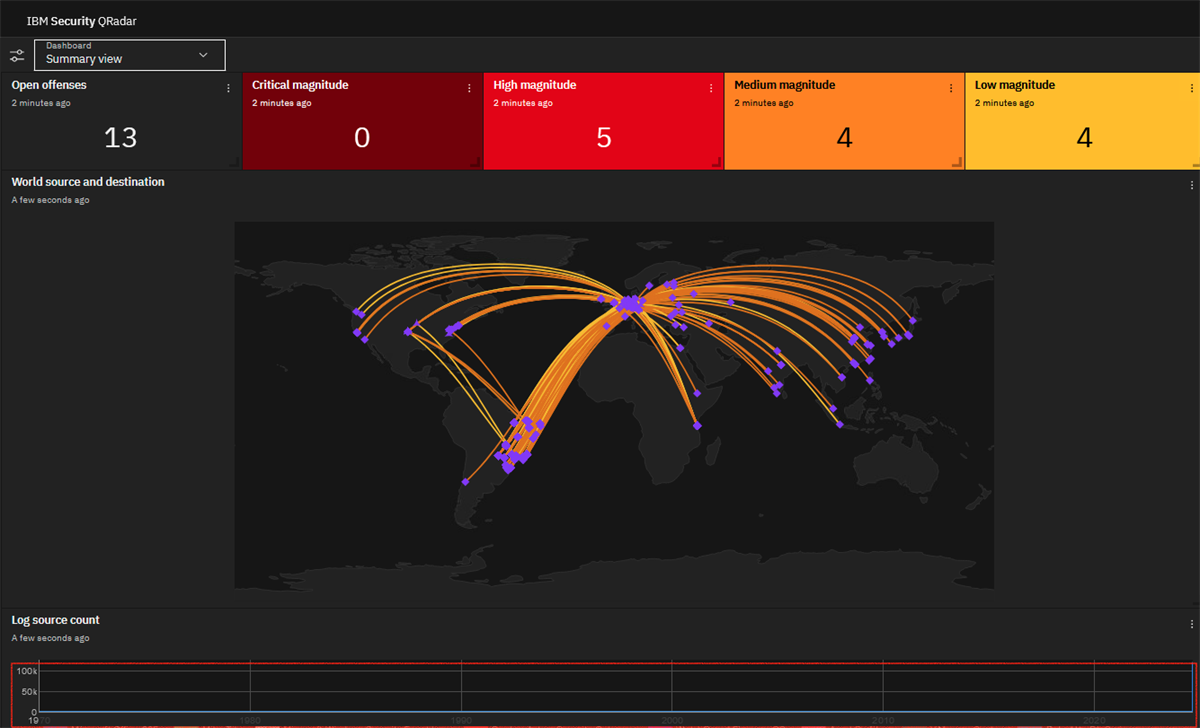
Task: Open World source and destination overflow menu
Action: (x=1191, y=185)
